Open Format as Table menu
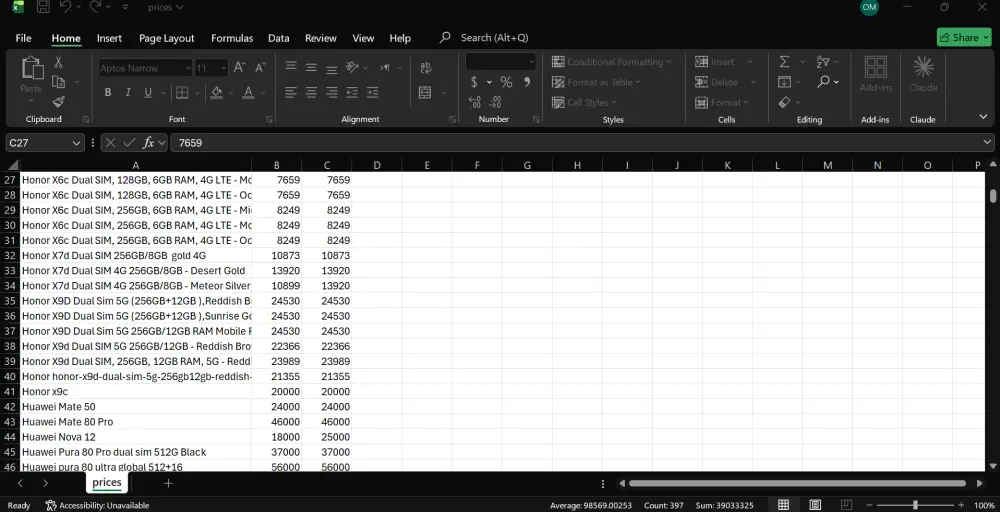Screen dimensions: 1000x512 596,82
